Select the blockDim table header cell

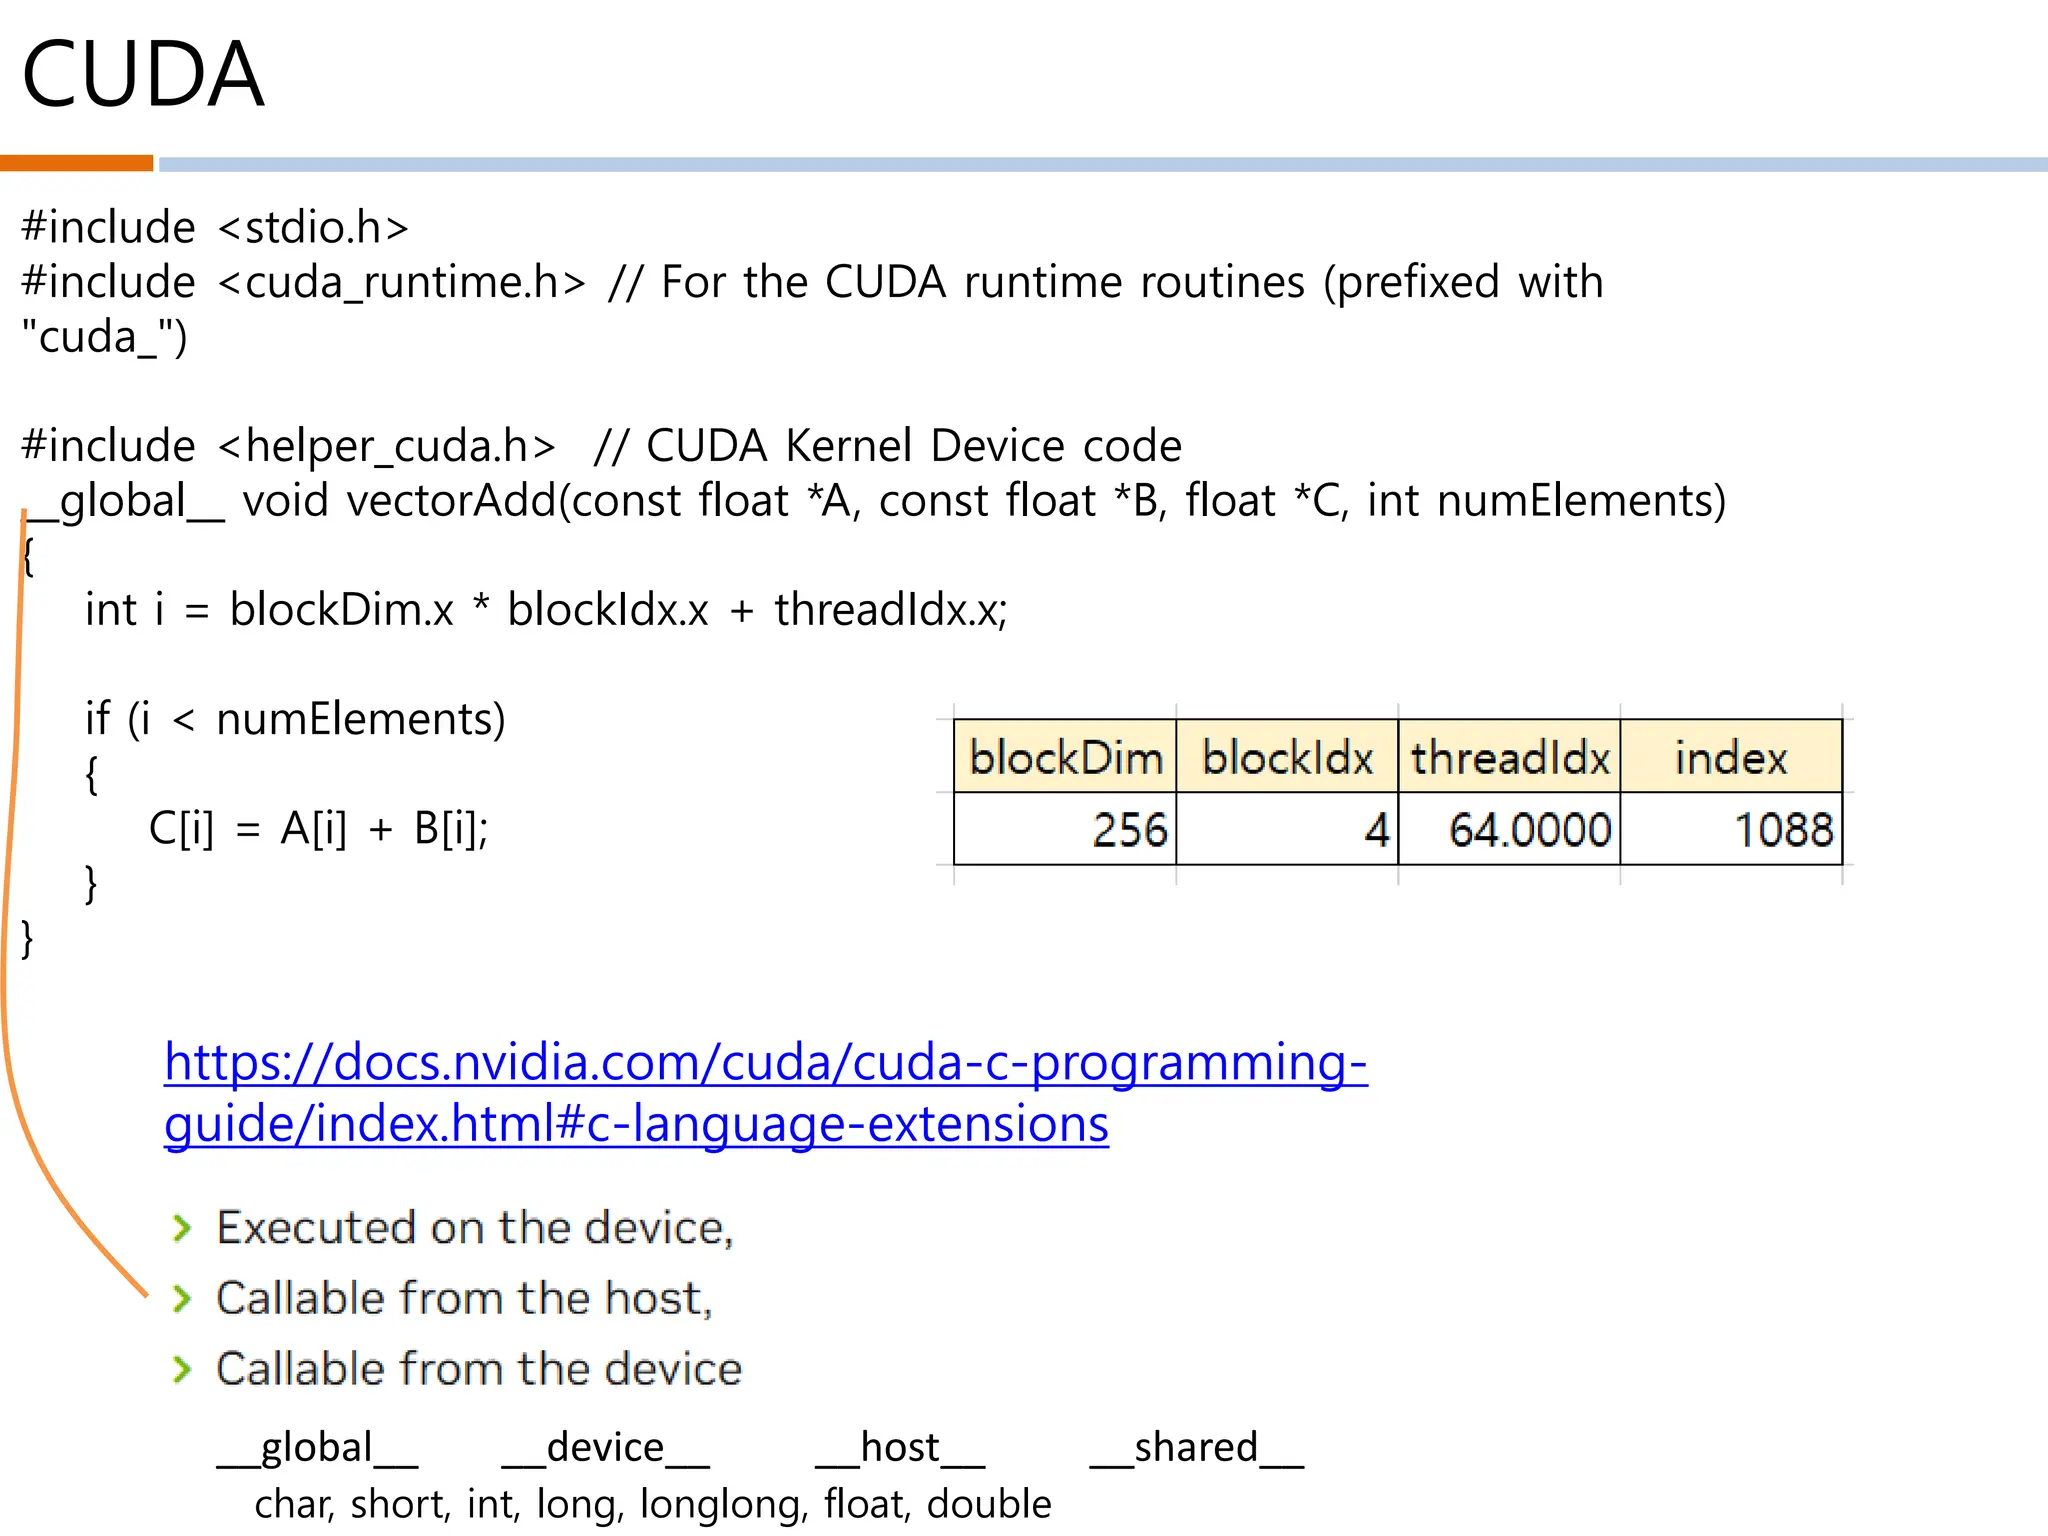1065,757
